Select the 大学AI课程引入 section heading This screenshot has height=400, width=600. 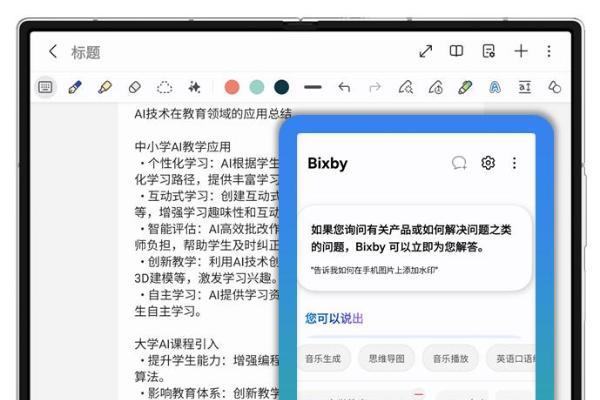(x=176, y=344)
